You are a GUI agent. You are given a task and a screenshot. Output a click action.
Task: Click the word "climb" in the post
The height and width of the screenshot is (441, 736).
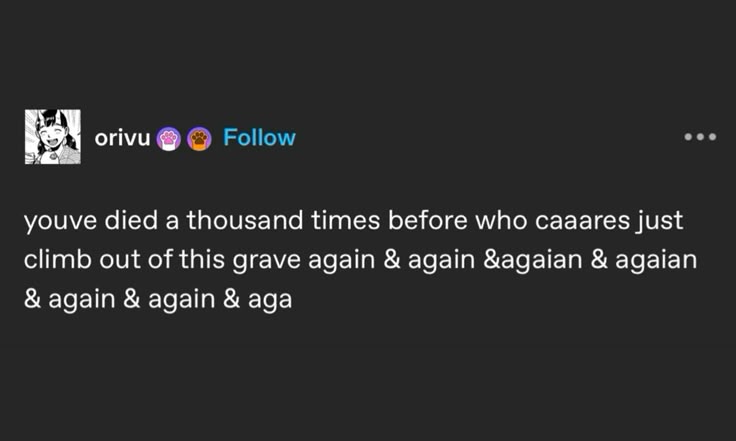click(53, 258)
